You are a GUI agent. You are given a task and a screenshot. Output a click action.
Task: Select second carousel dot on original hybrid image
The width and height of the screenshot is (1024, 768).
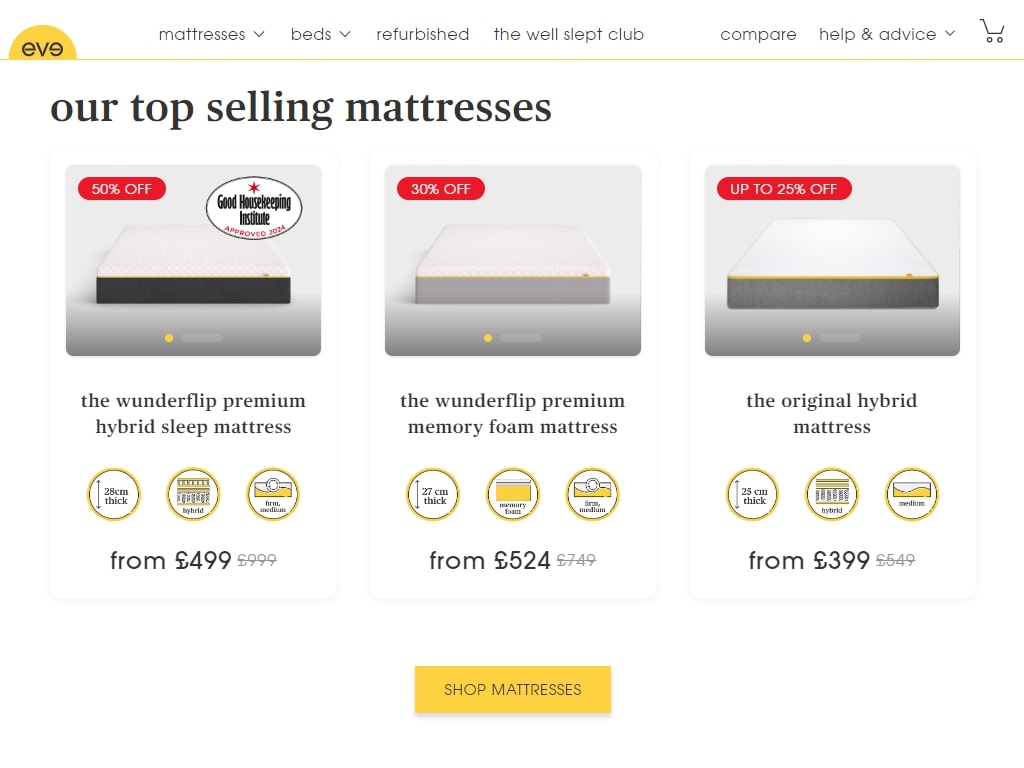click(x=840, y=338)
